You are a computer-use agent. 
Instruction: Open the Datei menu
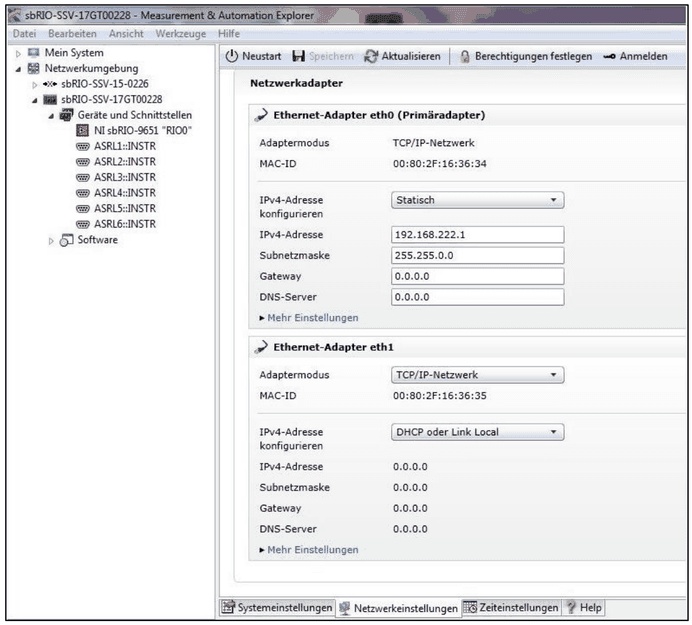tap(24, 34)
